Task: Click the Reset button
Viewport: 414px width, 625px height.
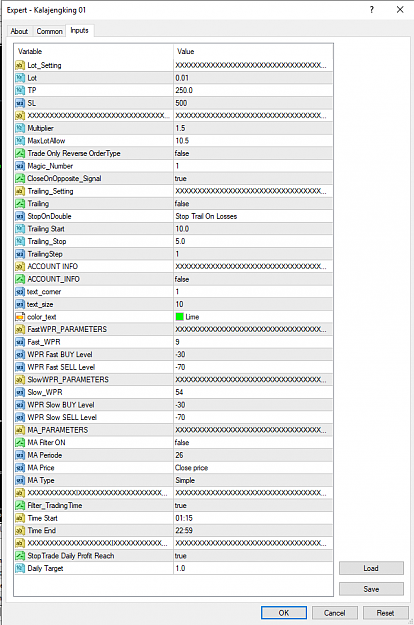Action: tap(385, 613)
